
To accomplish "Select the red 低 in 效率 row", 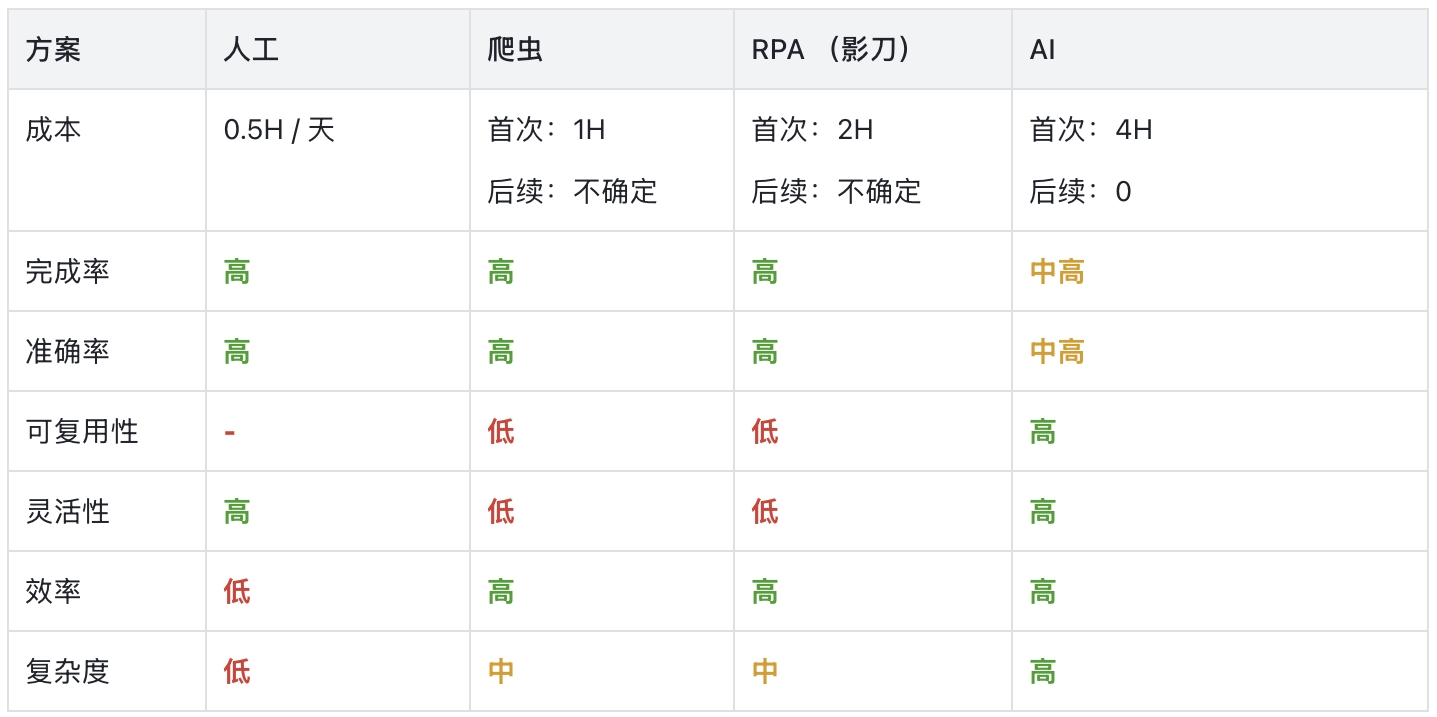I will 237,591.
